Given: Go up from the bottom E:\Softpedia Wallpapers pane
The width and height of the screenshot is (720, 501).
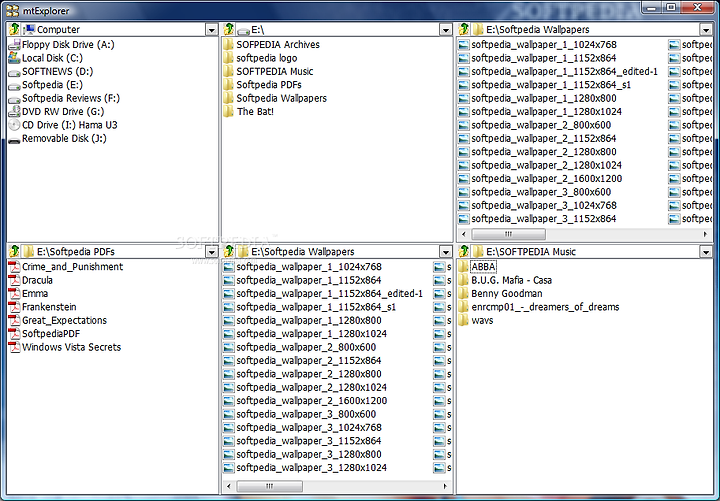Looking at the screenshot, I should 229,251.
